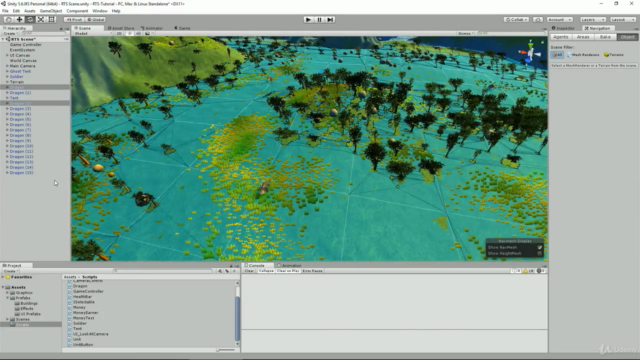The width and height of the screenshot is (640, 360).
Task: Filter scene by Mesh Renderers icon
Action: tap(583, 55)
